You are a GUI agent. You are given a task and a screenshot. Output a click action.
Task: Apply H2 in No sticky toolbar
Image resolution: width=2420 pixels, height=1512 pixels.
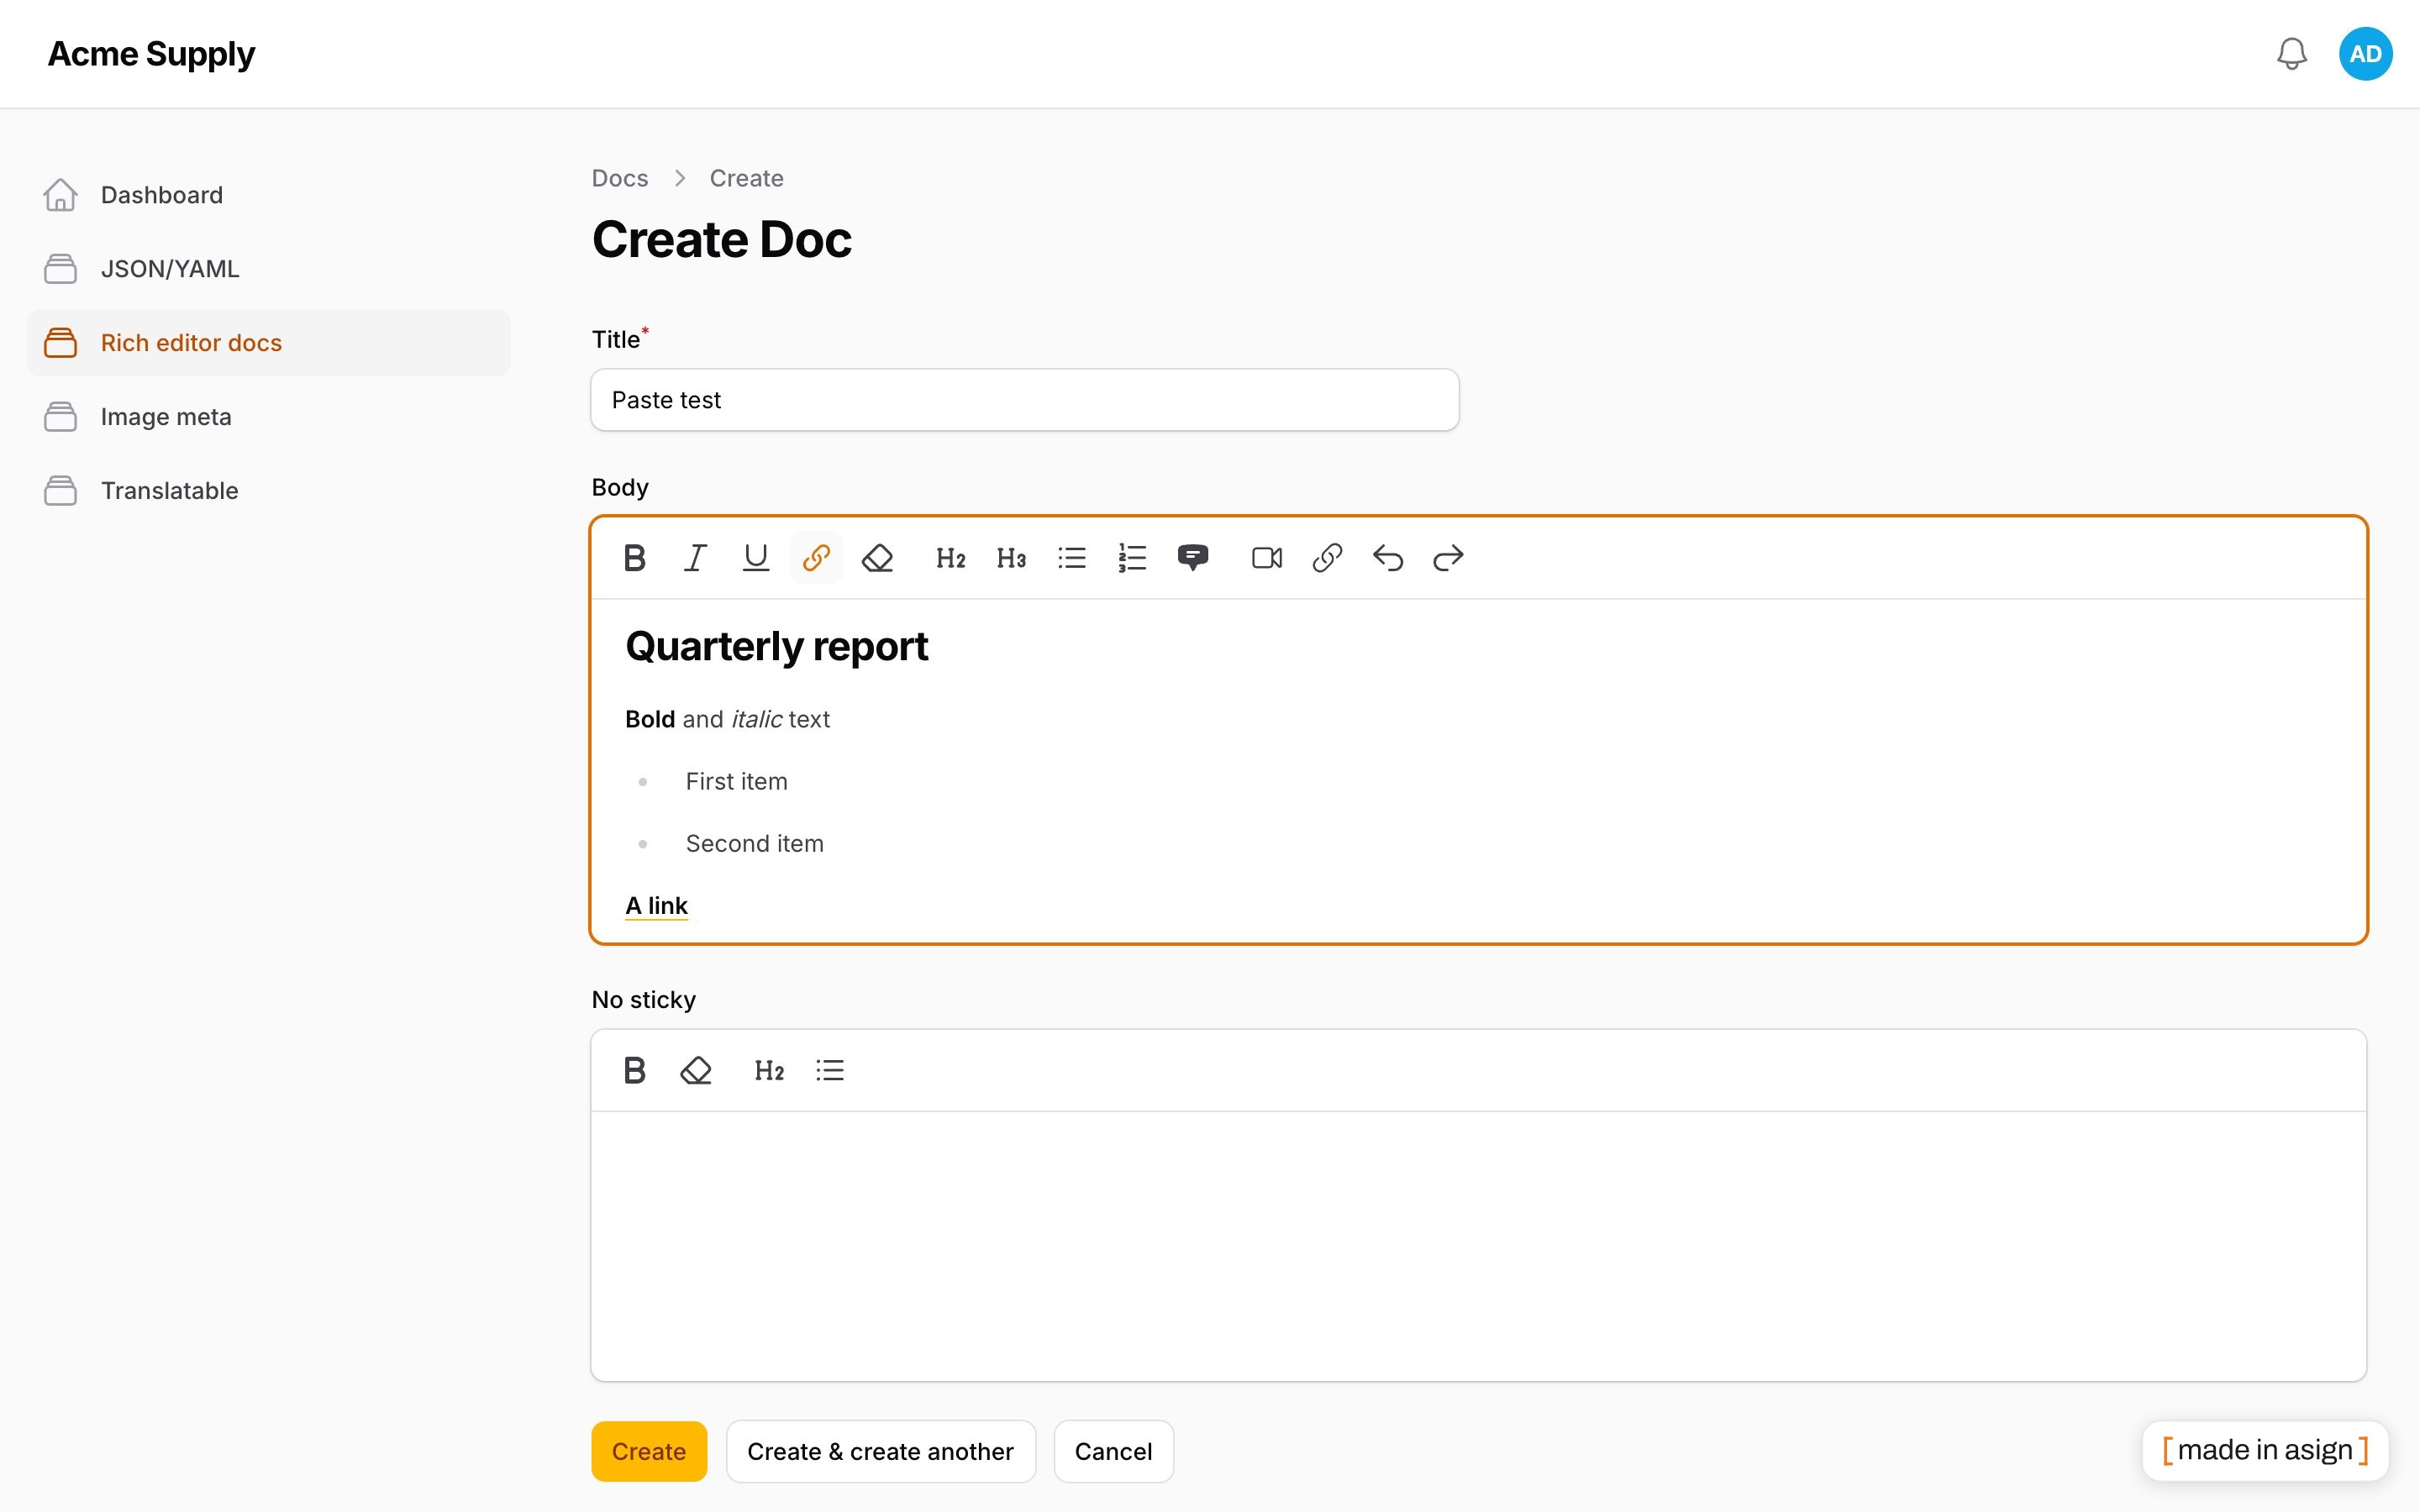click(769, 1071)
